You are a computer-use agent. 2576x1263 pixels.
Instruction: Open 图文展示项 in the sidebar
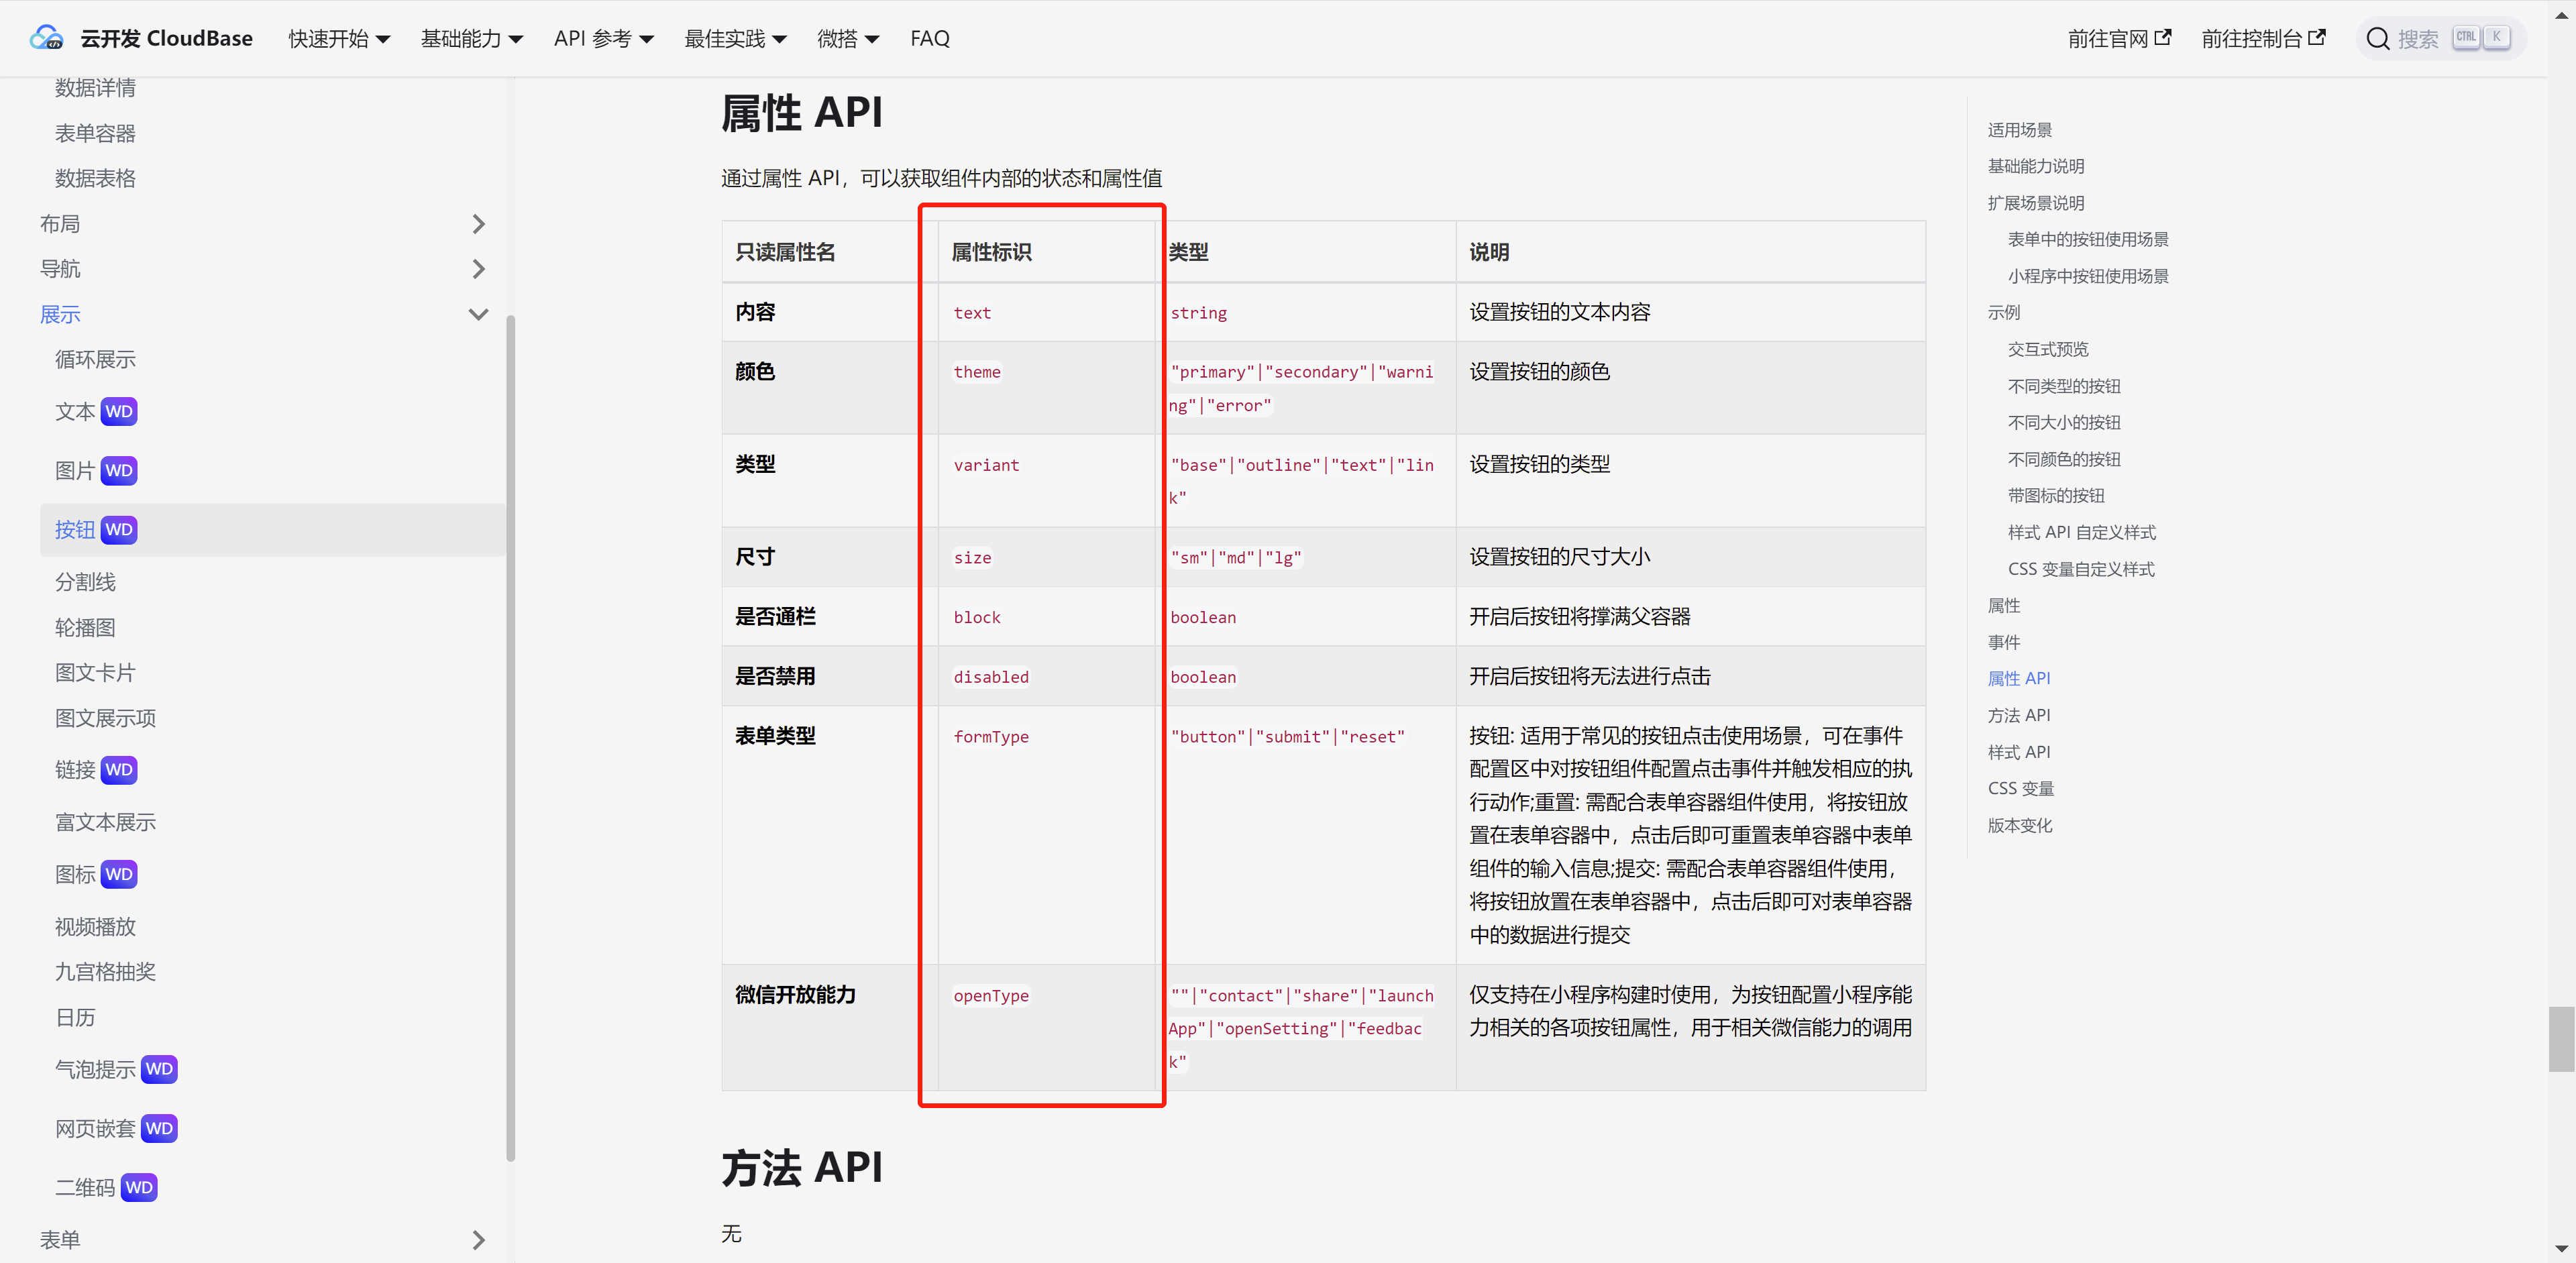(x=105, y=717)
